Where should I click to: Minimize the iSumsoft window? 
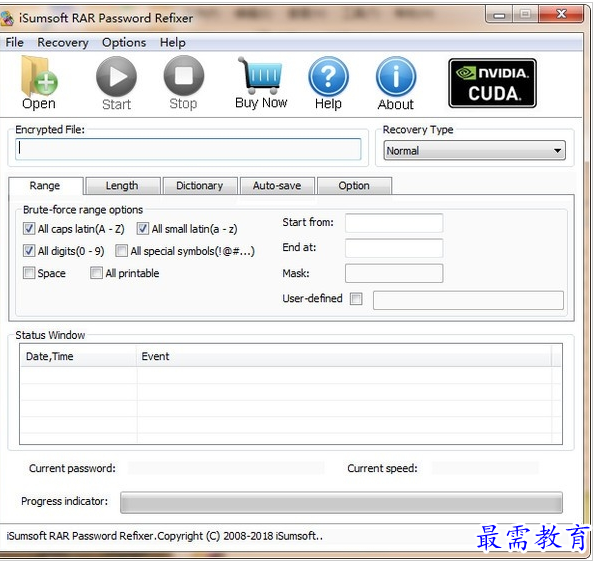tap(499, 15)
